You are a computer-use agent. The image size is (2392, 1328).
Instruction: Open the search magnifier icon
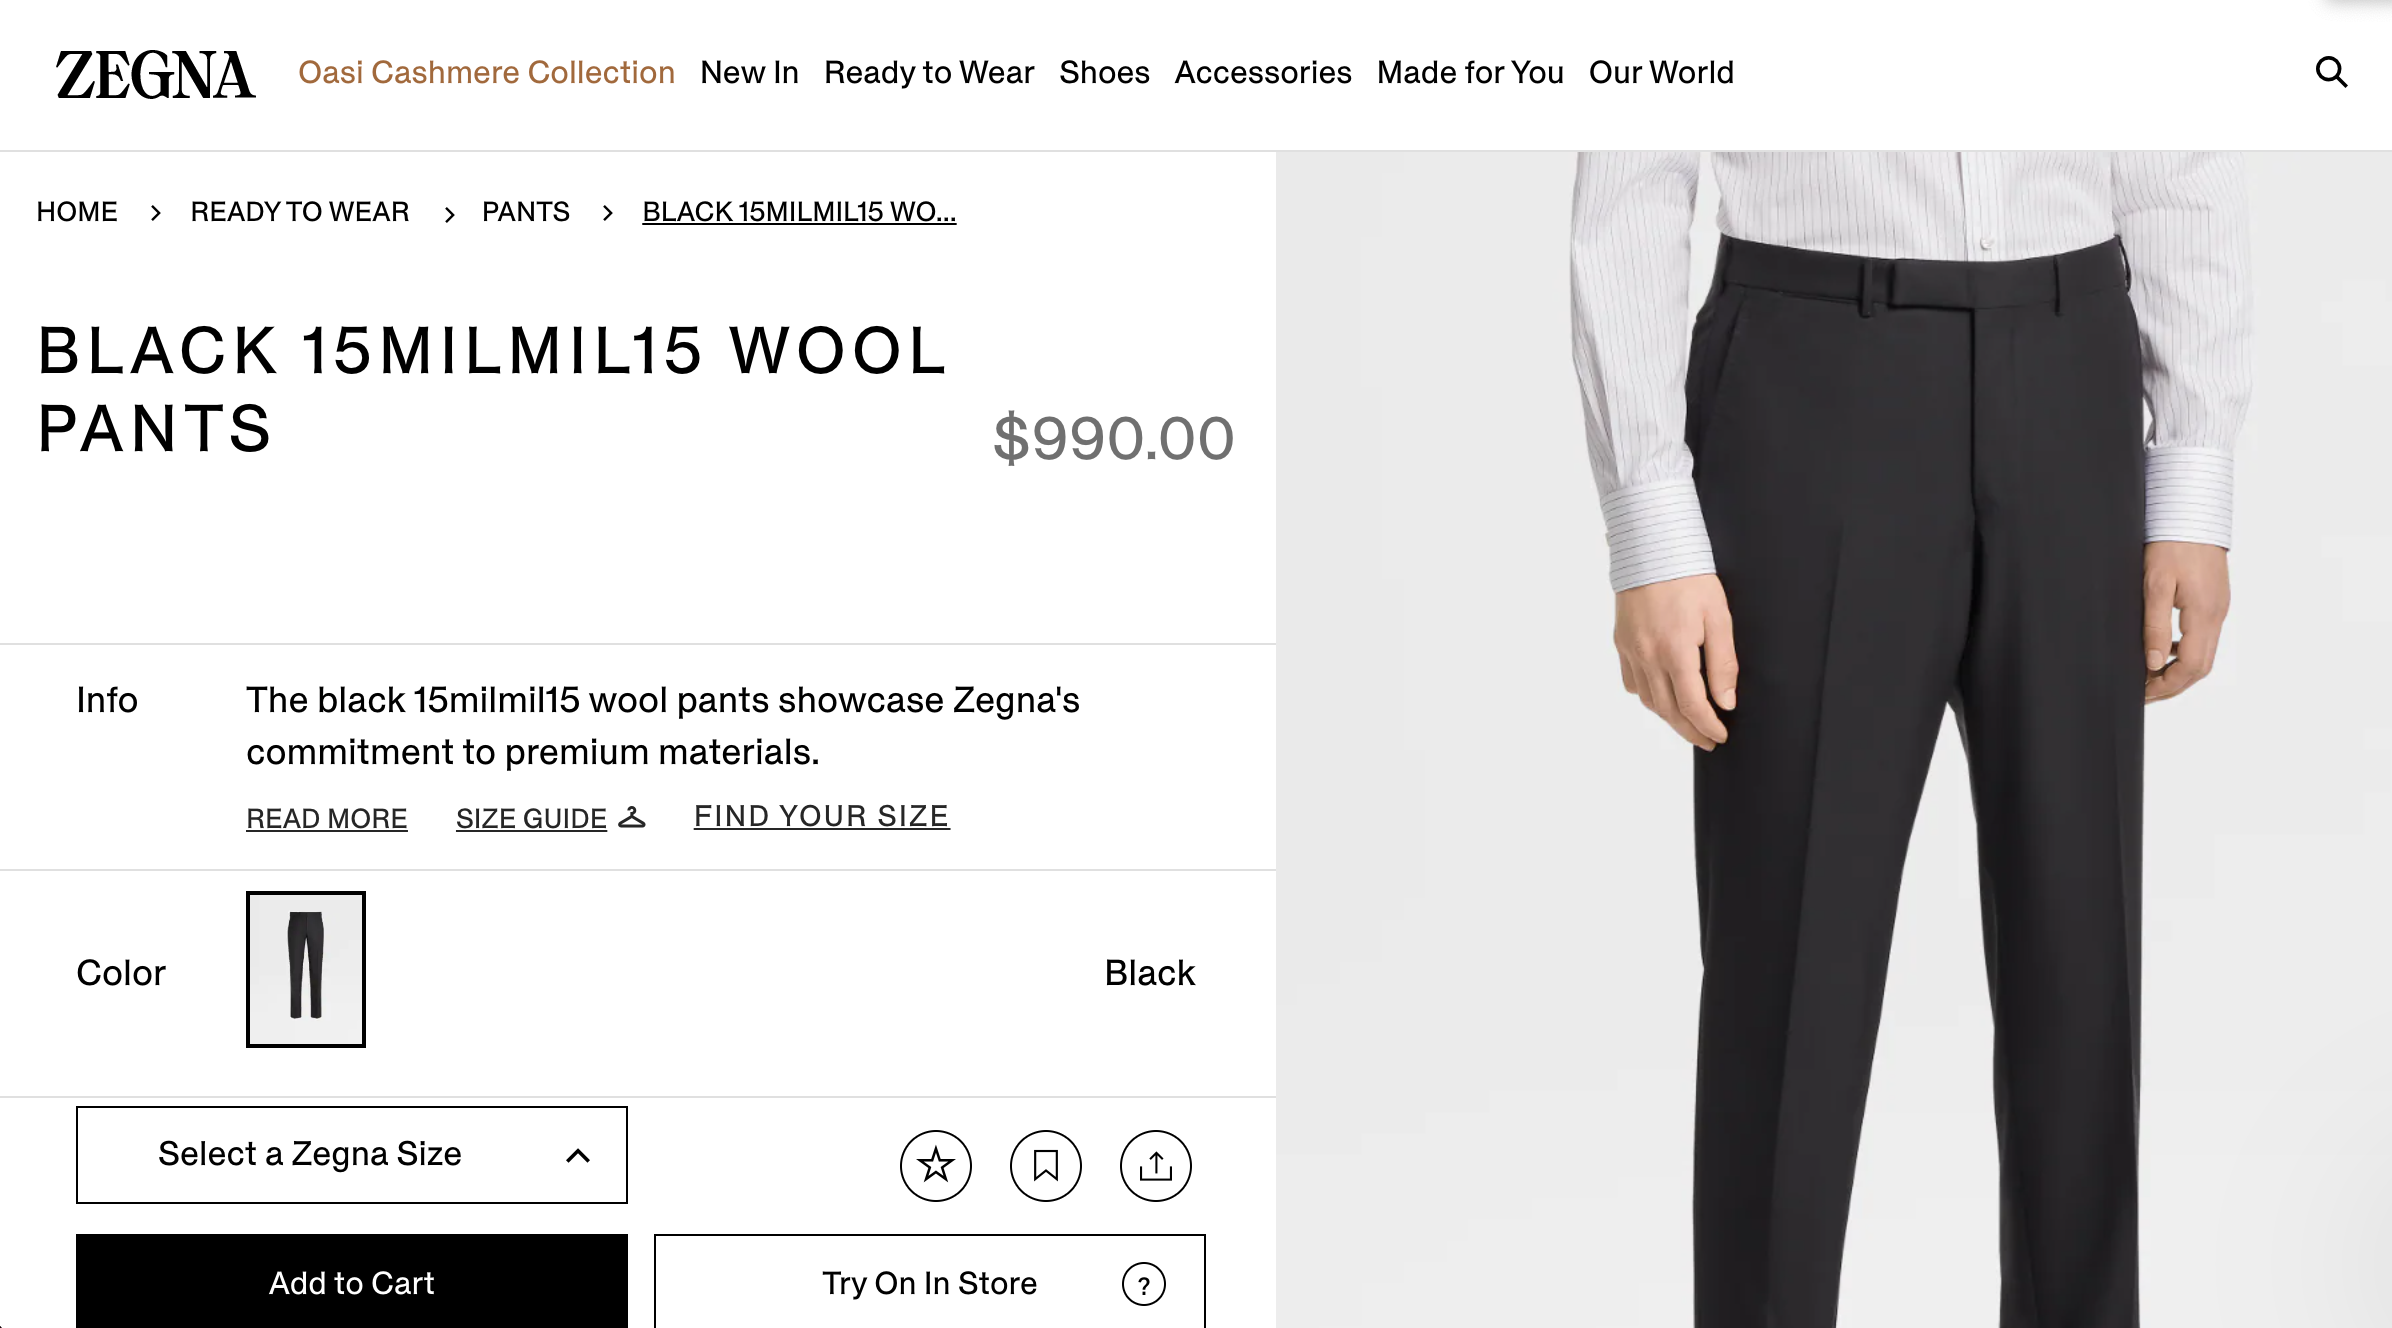[x=2330, y=72]
